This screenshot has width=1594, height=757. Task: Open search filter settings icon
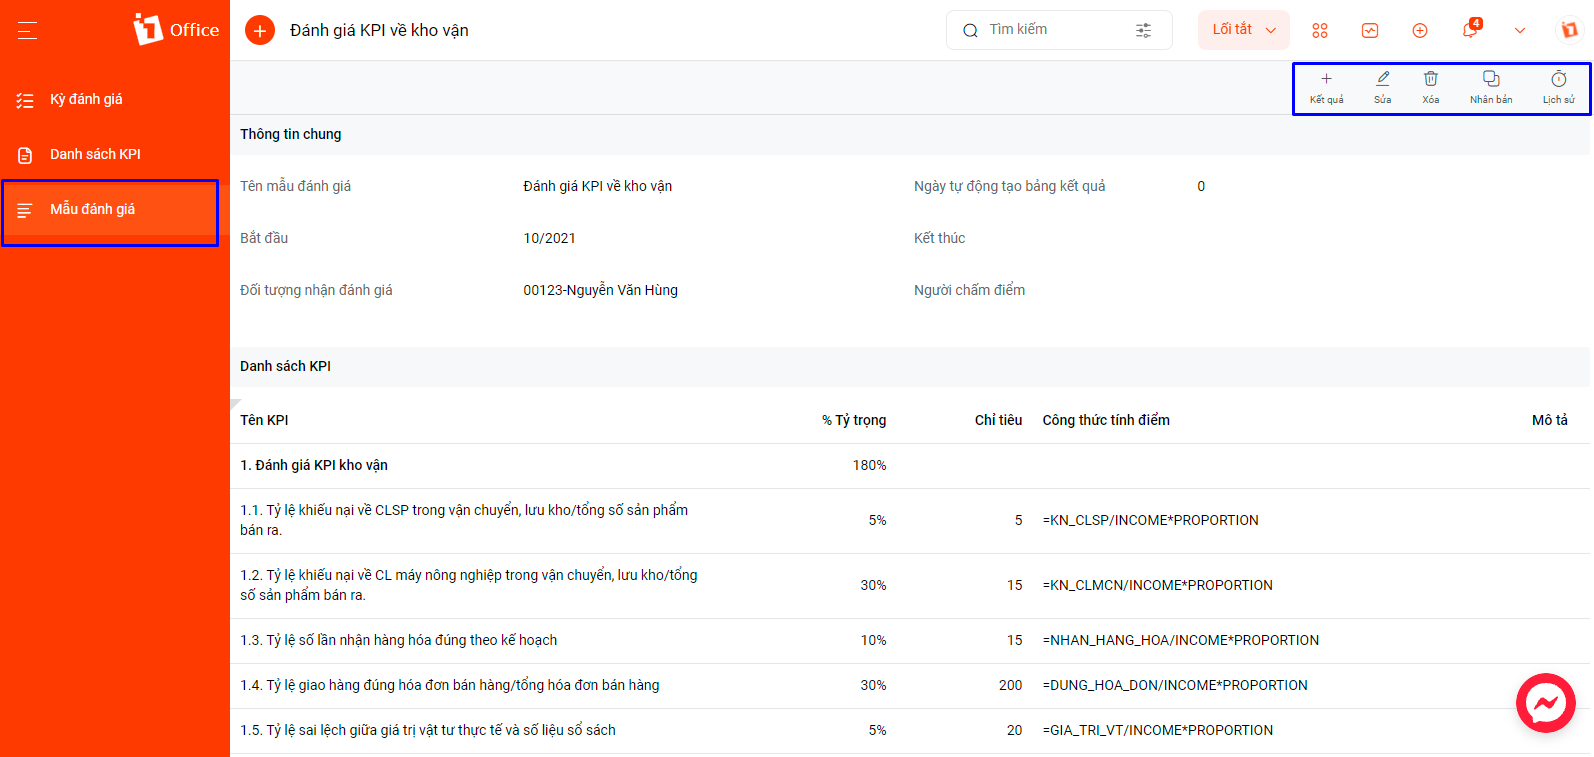(1143, 30)
